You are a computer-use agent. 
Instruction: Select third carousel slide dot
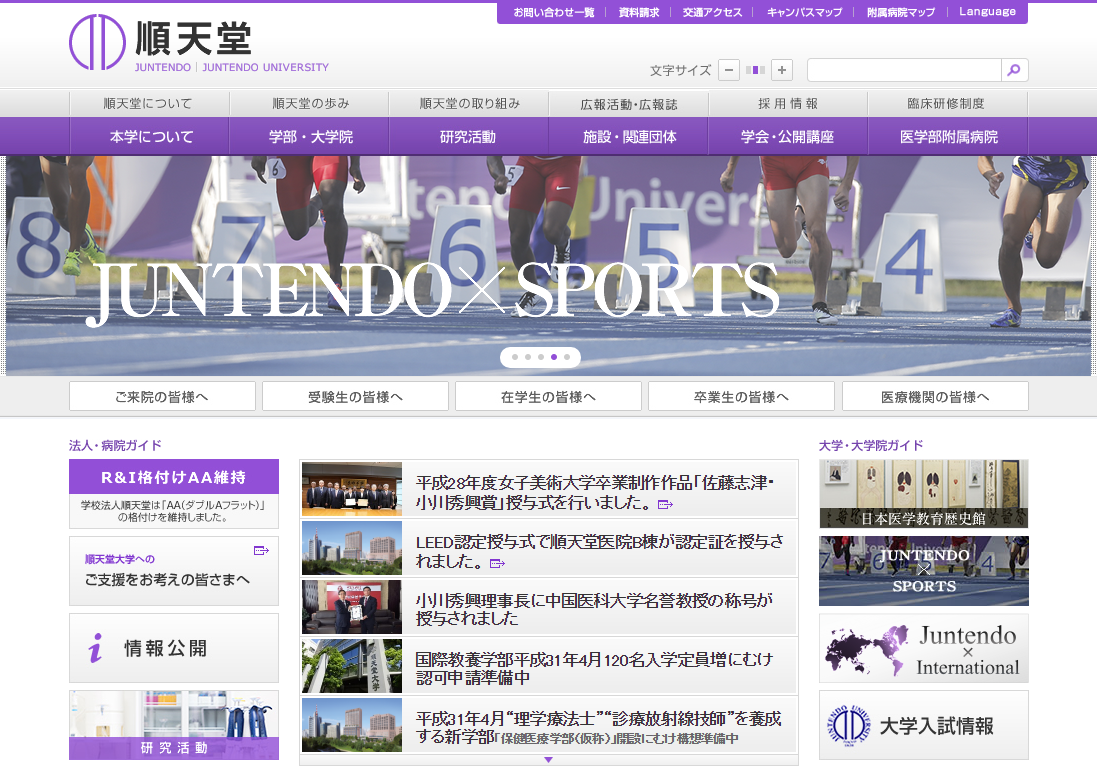(541, 357)
